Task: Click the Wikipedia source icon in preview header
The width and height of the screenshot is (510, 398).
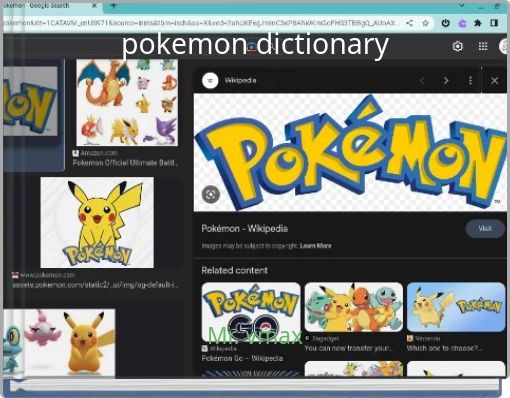Action: [x=210, y=80]
